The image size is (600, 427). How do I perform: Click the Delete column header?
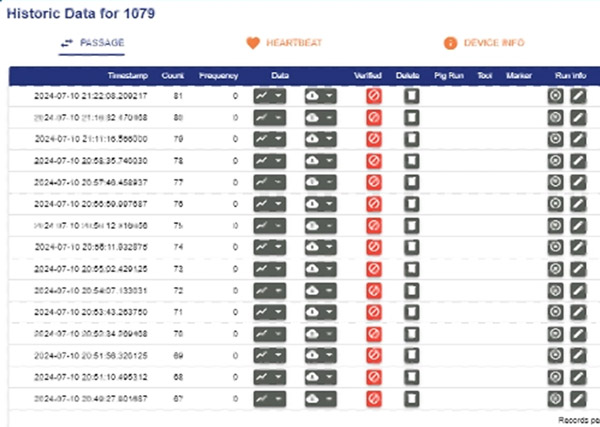408,76
